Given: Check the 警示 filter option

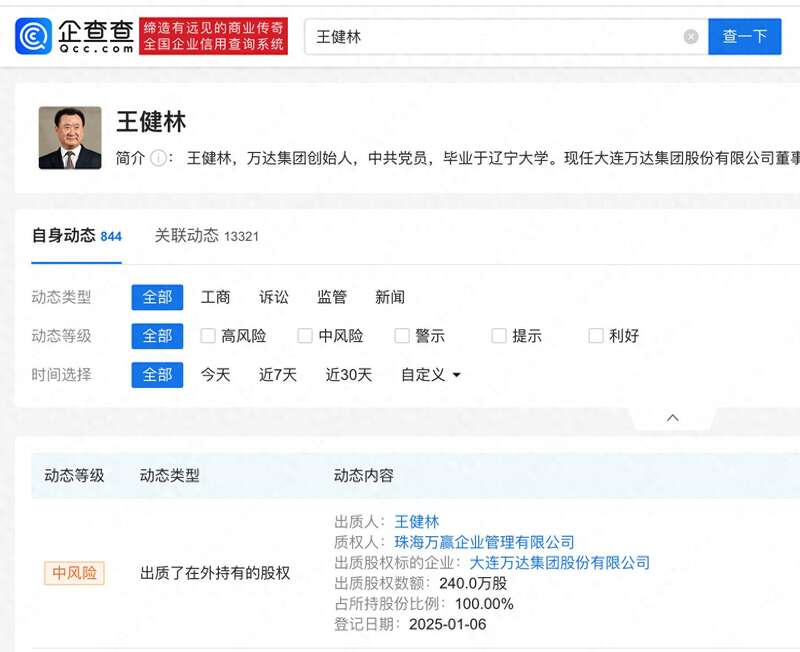Looking at the screenshot, I should pyautogui.click(x=402, y=336).
